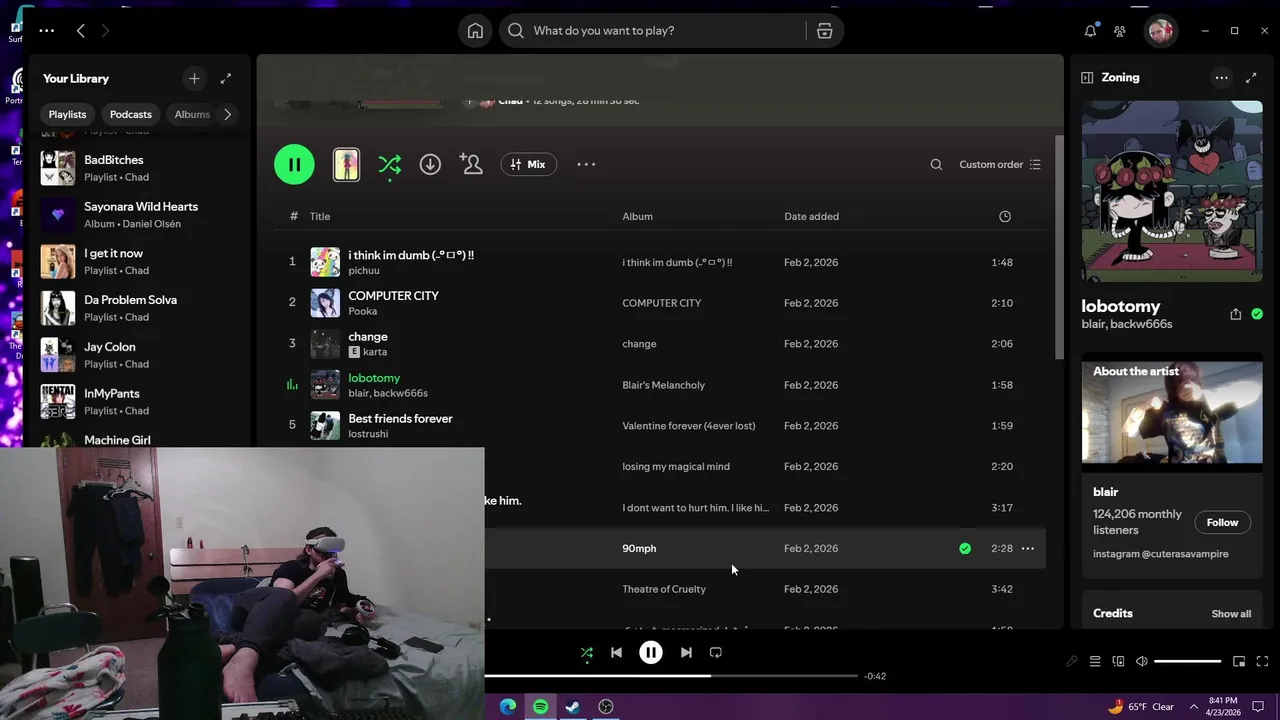Open the Custom order sort dropdown
Image resolution: width=1280 pixels, height=720 pixels.
[x=1000, y=165]
